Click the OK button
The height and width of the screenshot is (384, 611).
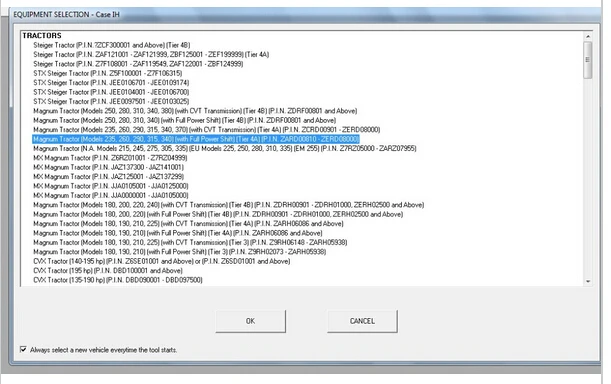point(251,321)
